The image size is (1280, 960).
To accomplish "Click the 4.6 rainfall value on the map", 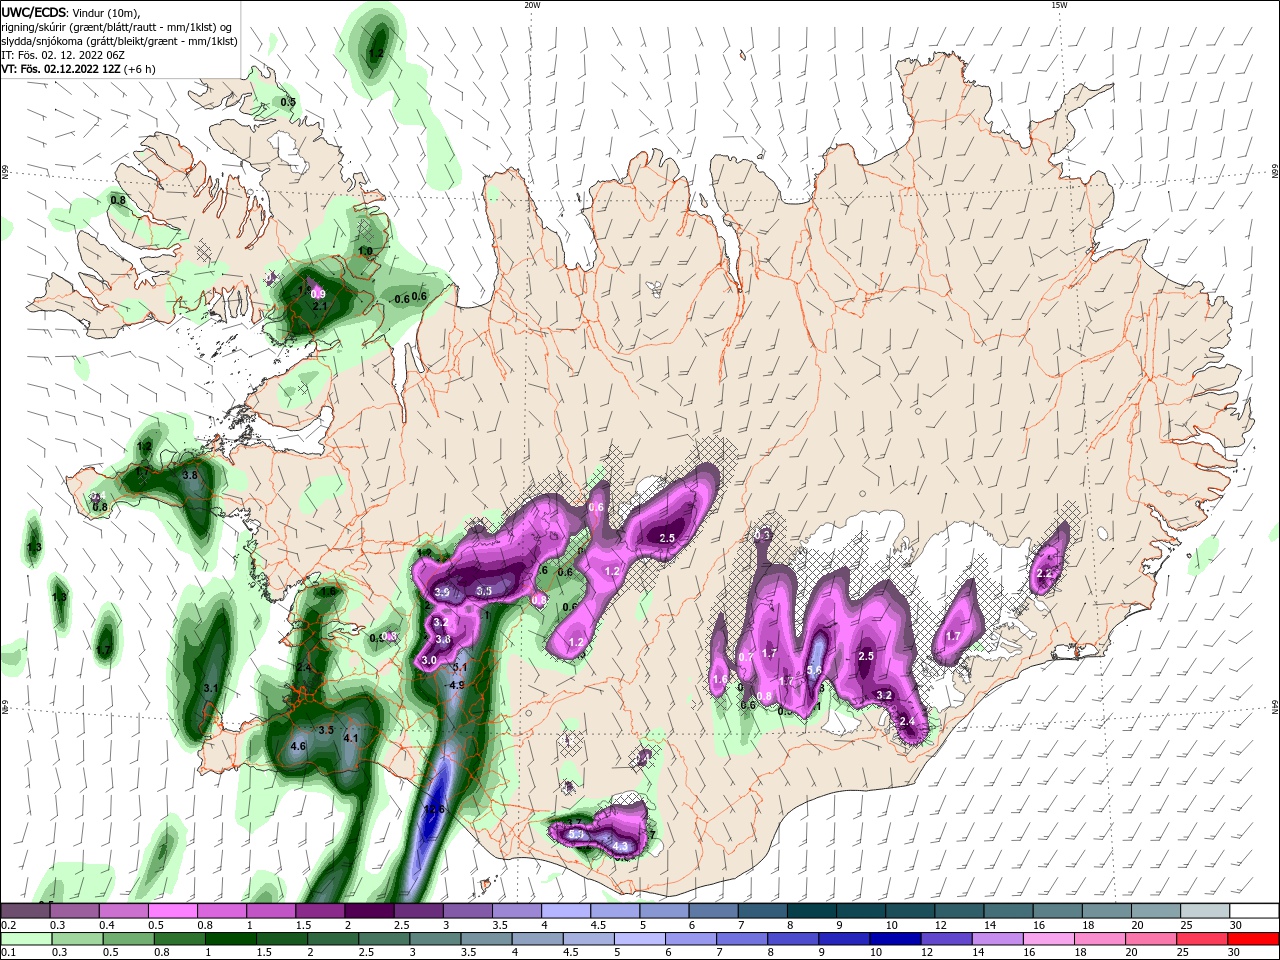I will [x=298, y=746].
